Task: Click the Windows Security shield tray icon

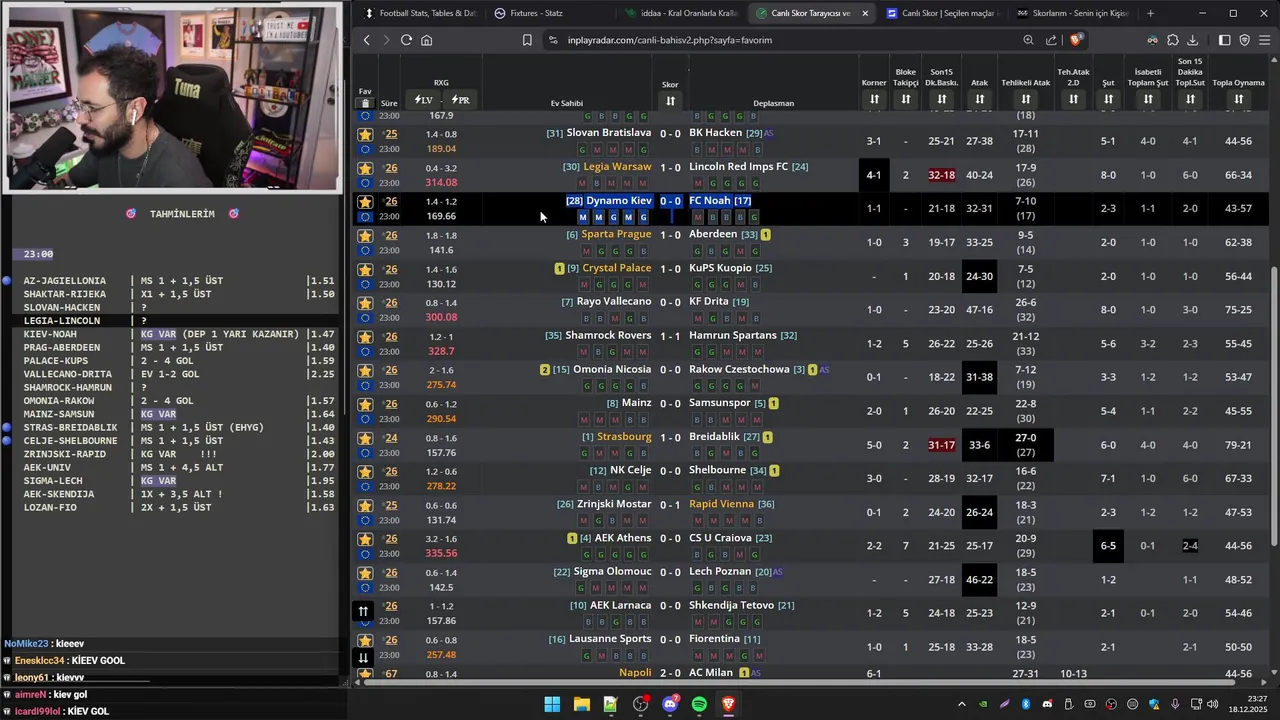Action: (x=1154, y=704)
